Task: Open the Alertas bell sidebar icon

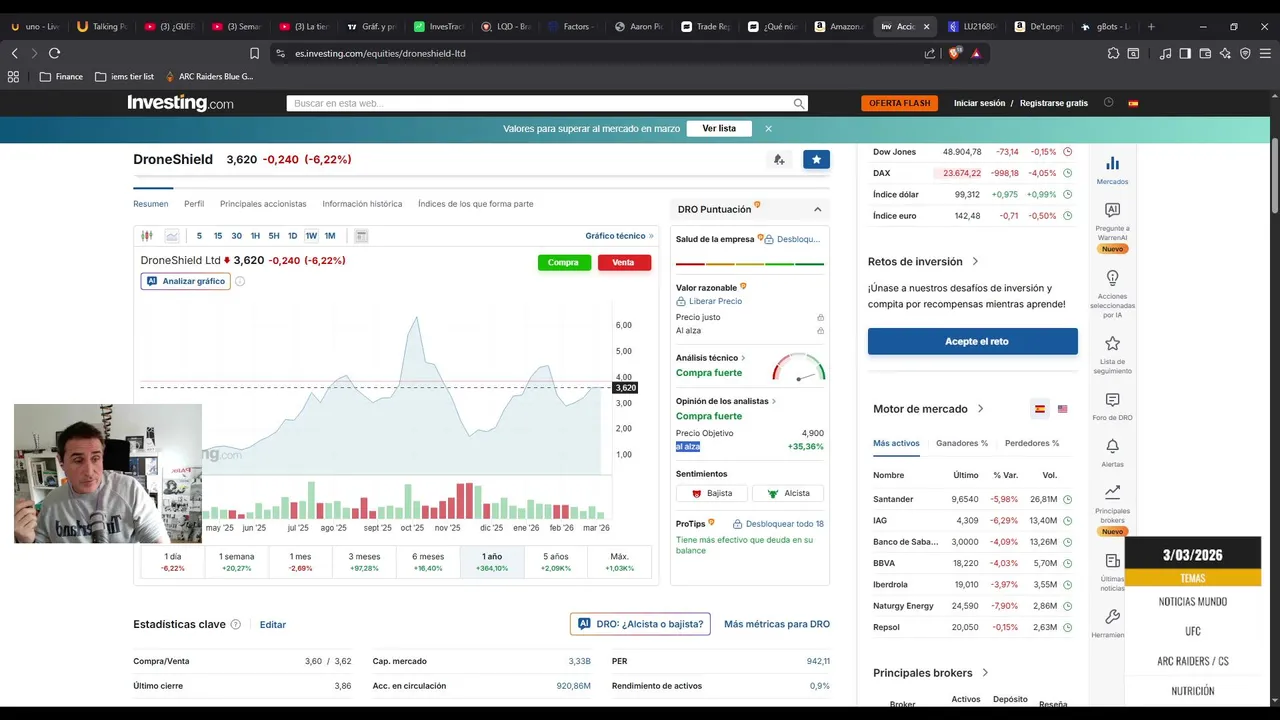Action: [1112, 452]
